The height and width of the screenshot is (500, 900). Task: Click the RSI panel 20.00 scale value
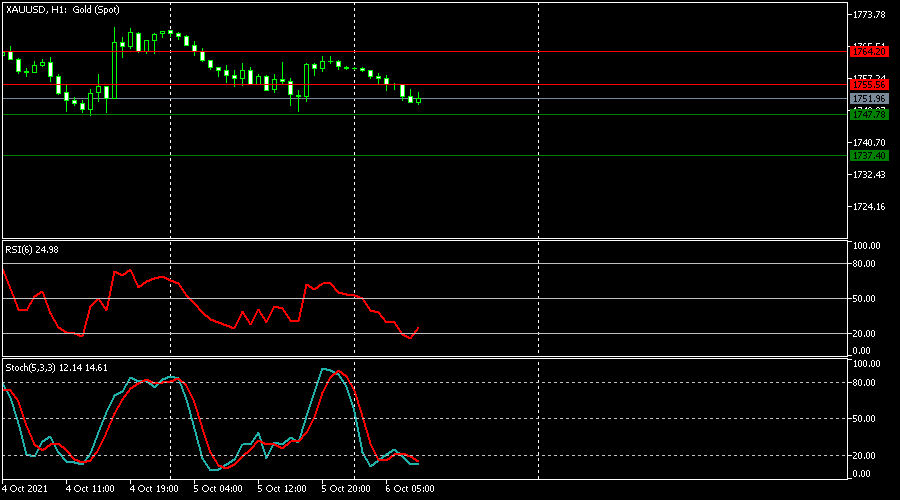(x=864, y=334)
